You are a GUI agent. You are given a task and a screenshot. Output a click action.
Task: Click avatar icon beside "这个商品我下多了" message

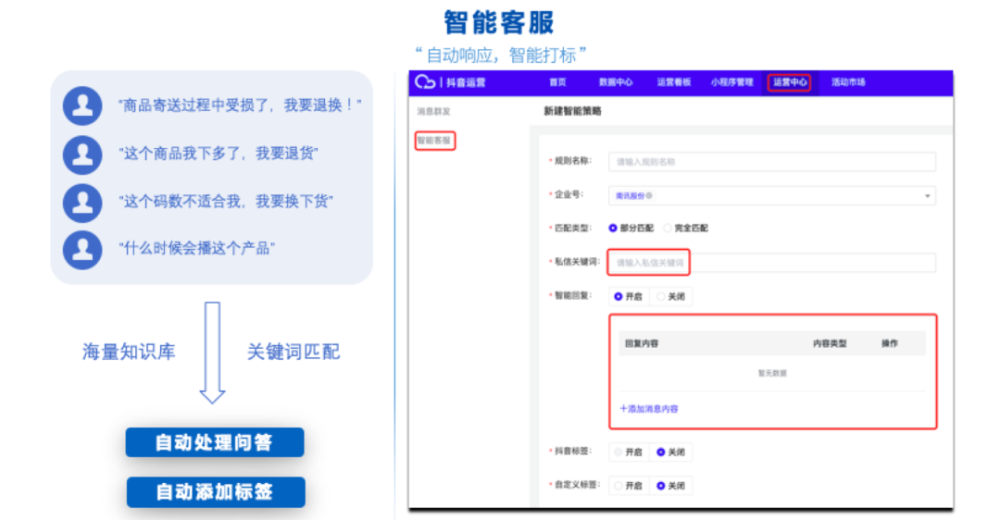pos(82,154)
